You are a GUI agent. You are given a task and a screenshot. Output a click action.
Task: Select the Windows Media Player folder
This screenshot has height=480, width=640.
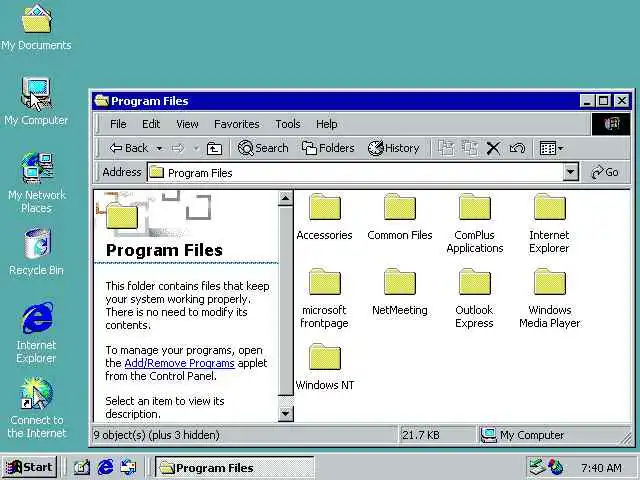[549, 298]
